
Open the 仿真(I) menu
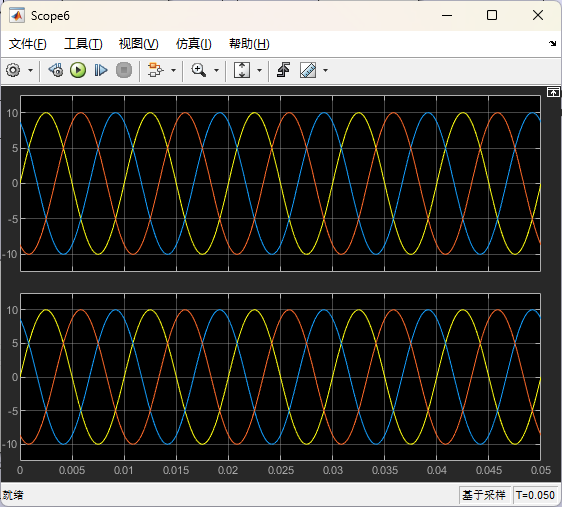tap(194, 44)
